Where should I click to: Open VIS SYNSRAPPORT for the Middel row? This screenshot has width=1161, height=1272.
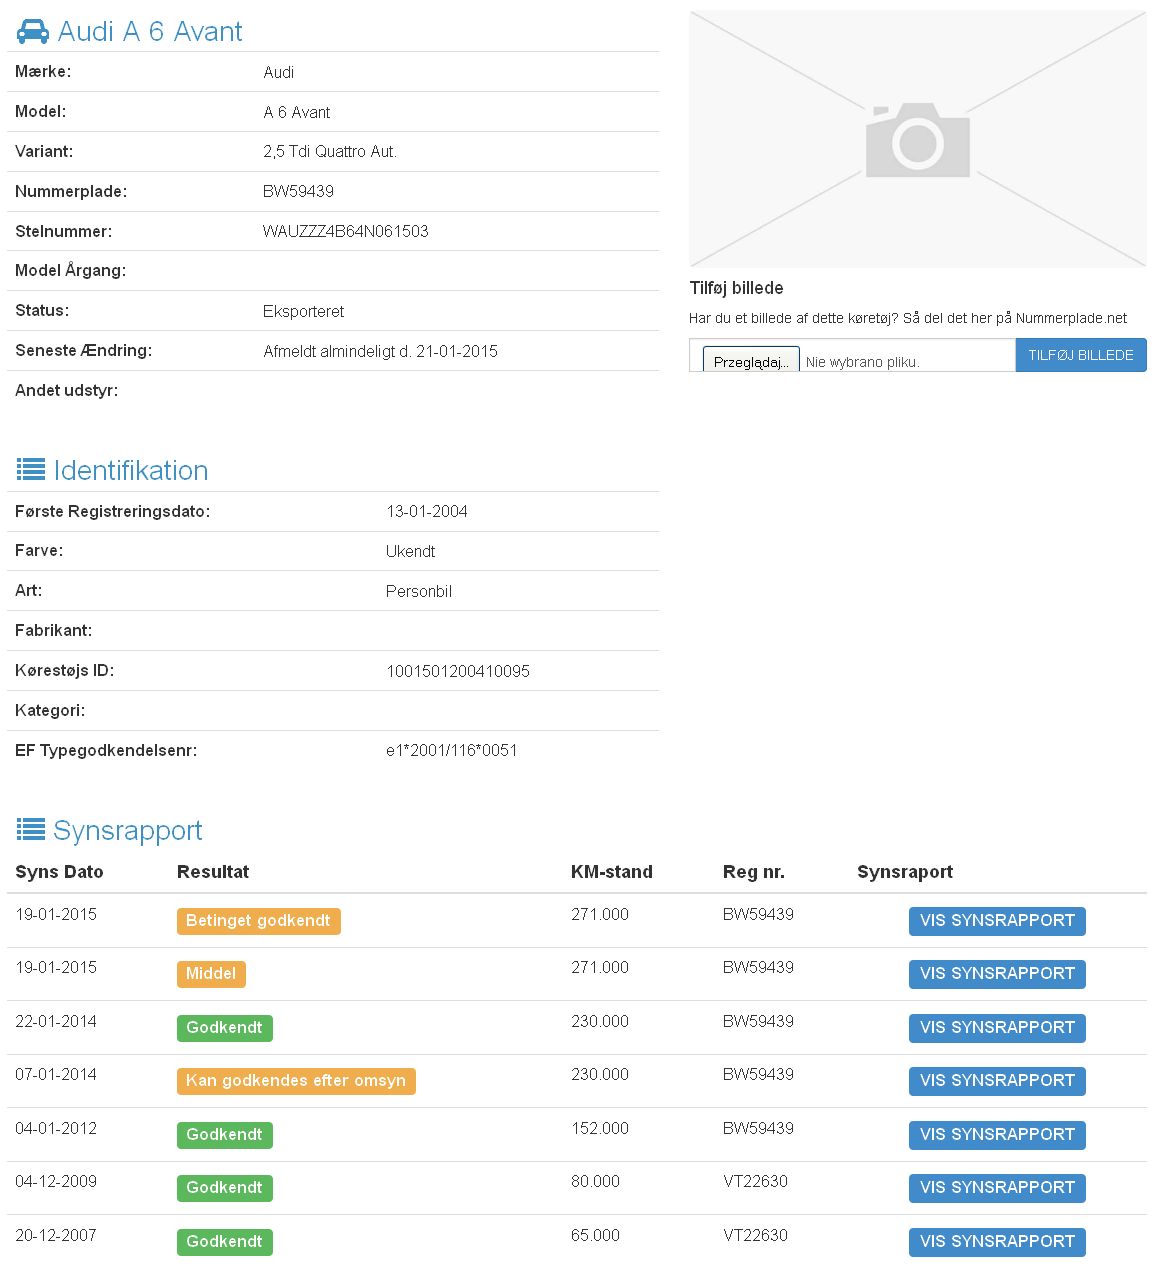(997, 974)
